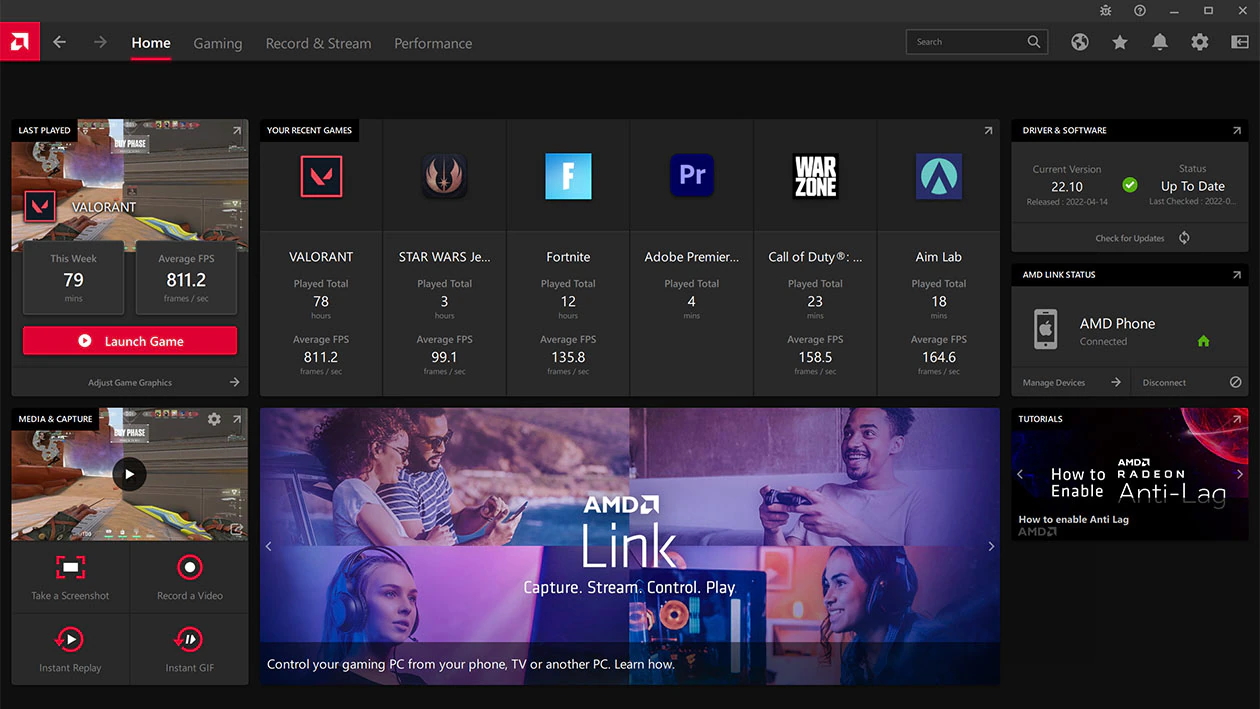Image resolution: width=1260 pixels, height=709 pixels.
Task: Click the Launch Game button
Action: pyautogui.click(x=130, y=341)
